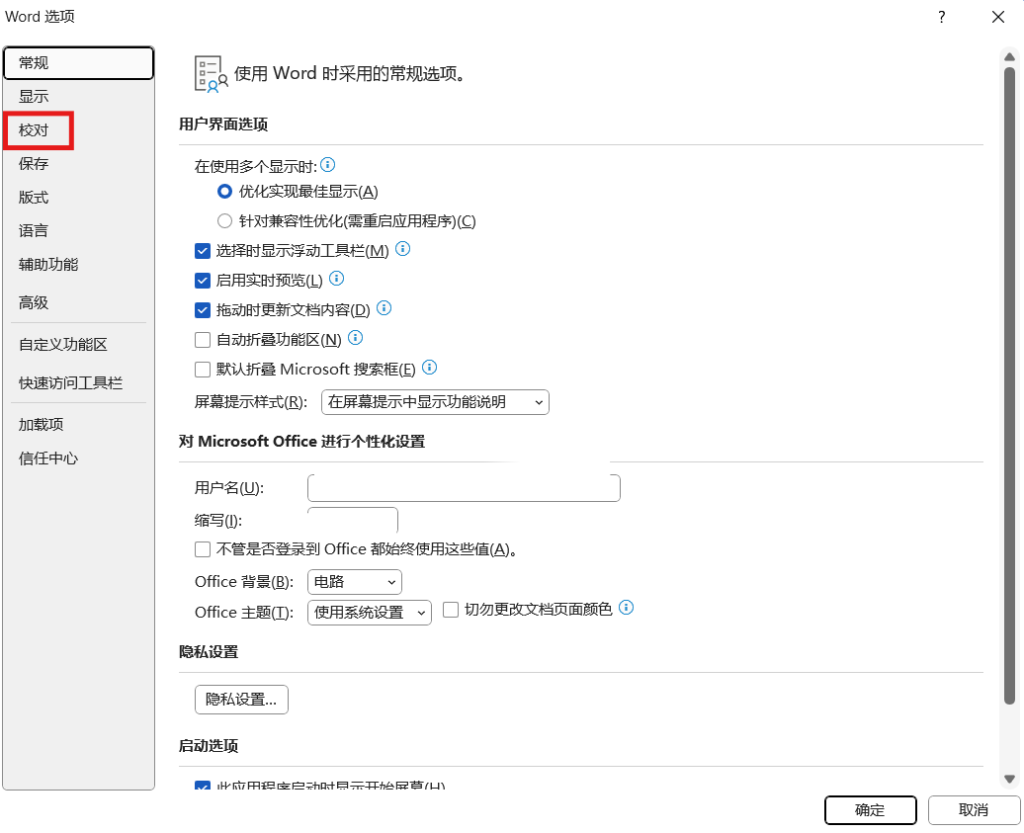This screenshot has height=833, width=1024.
Task: Click the vertical scrollbar thumb
Action: pyautogui.click(x=1009, y=380)
